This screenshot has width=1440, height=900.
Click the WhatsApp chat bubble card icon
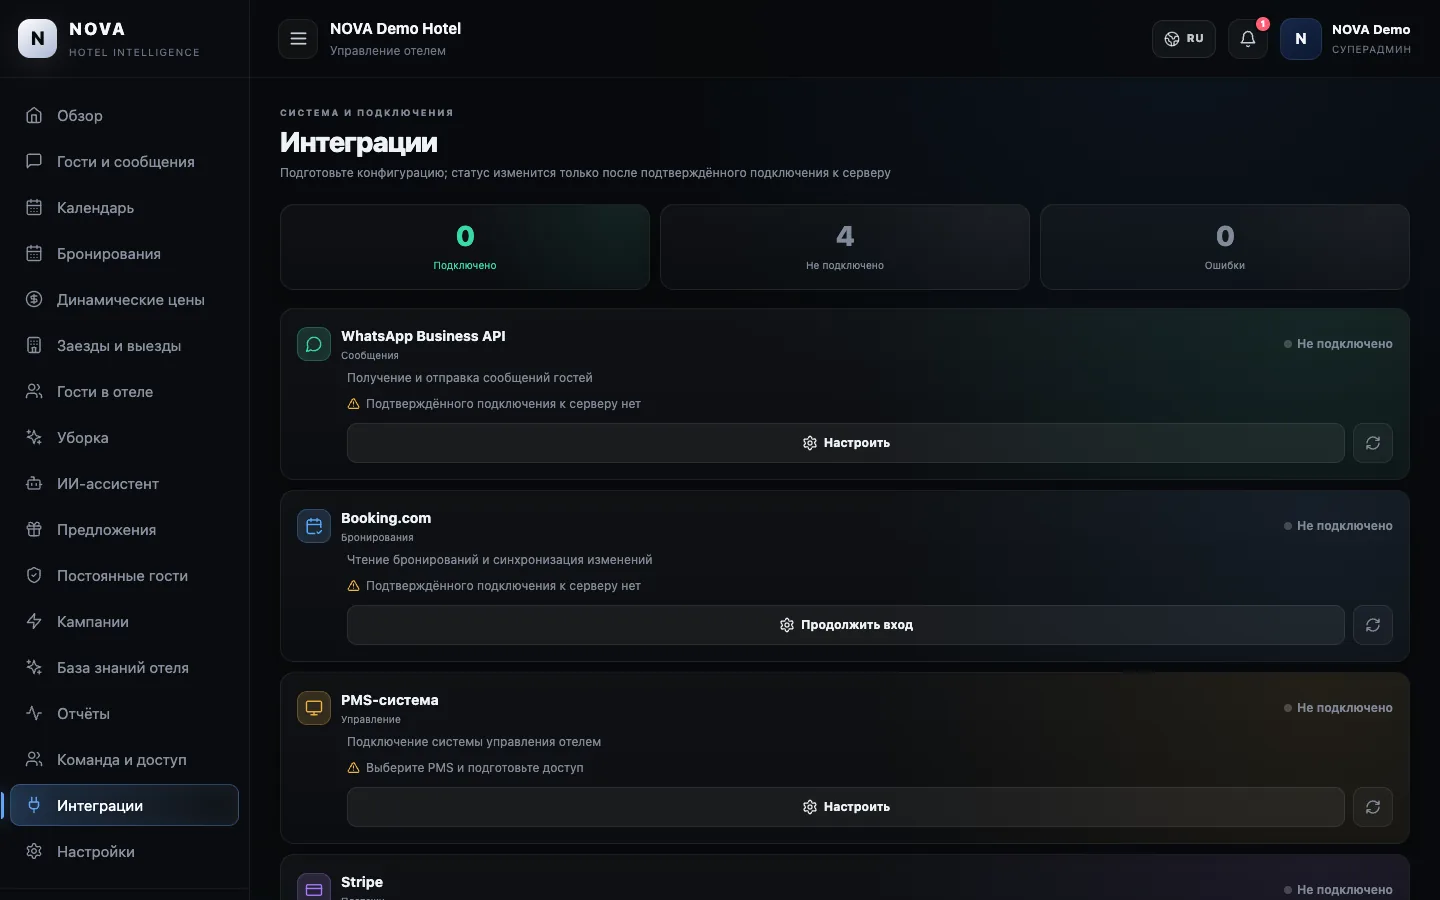314,344
